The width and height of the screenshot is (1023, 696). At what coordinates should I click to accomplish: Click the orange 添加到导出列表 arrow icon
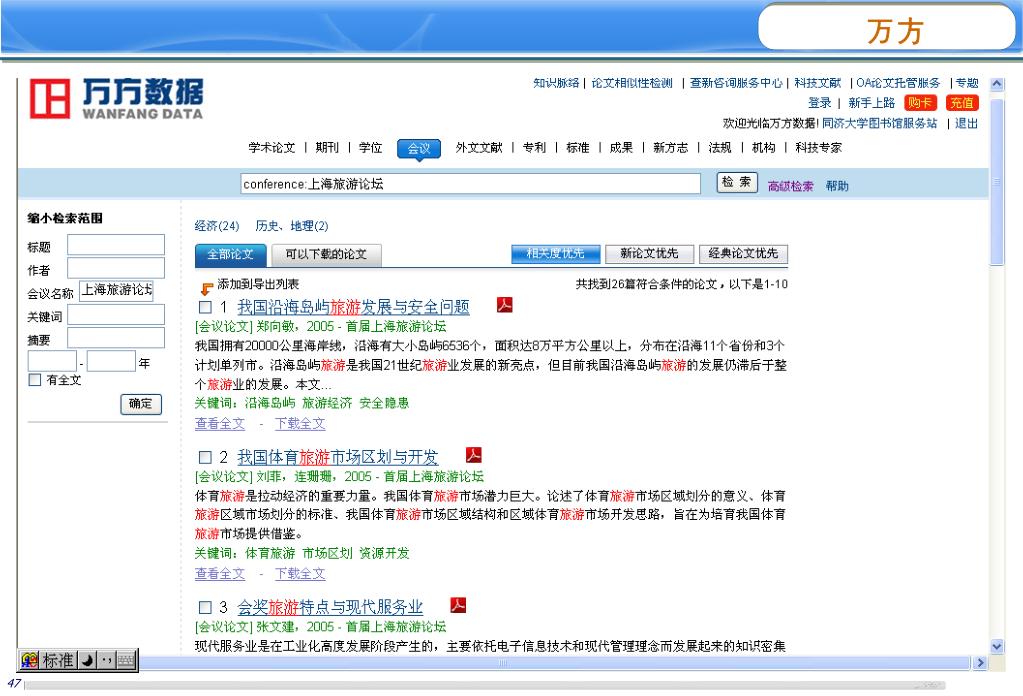(206, 288)
